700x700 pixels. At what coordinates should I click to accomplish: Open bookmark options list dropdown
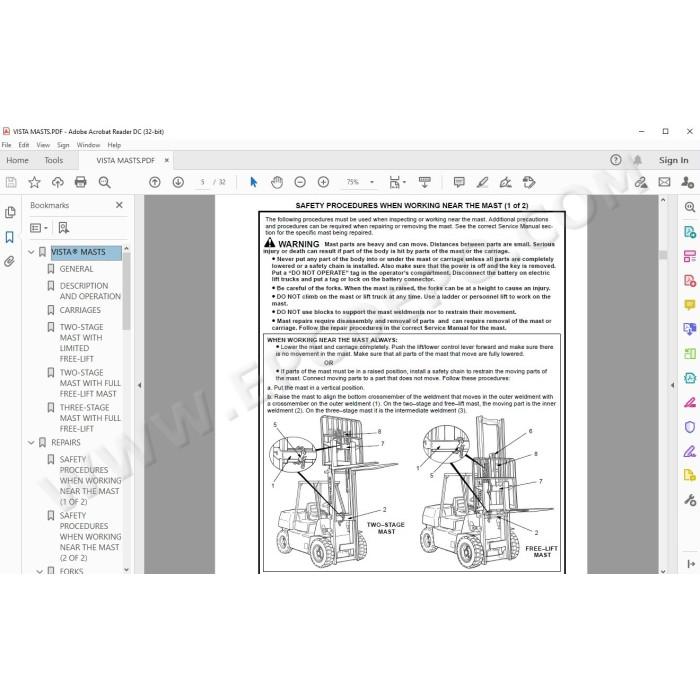39,228
